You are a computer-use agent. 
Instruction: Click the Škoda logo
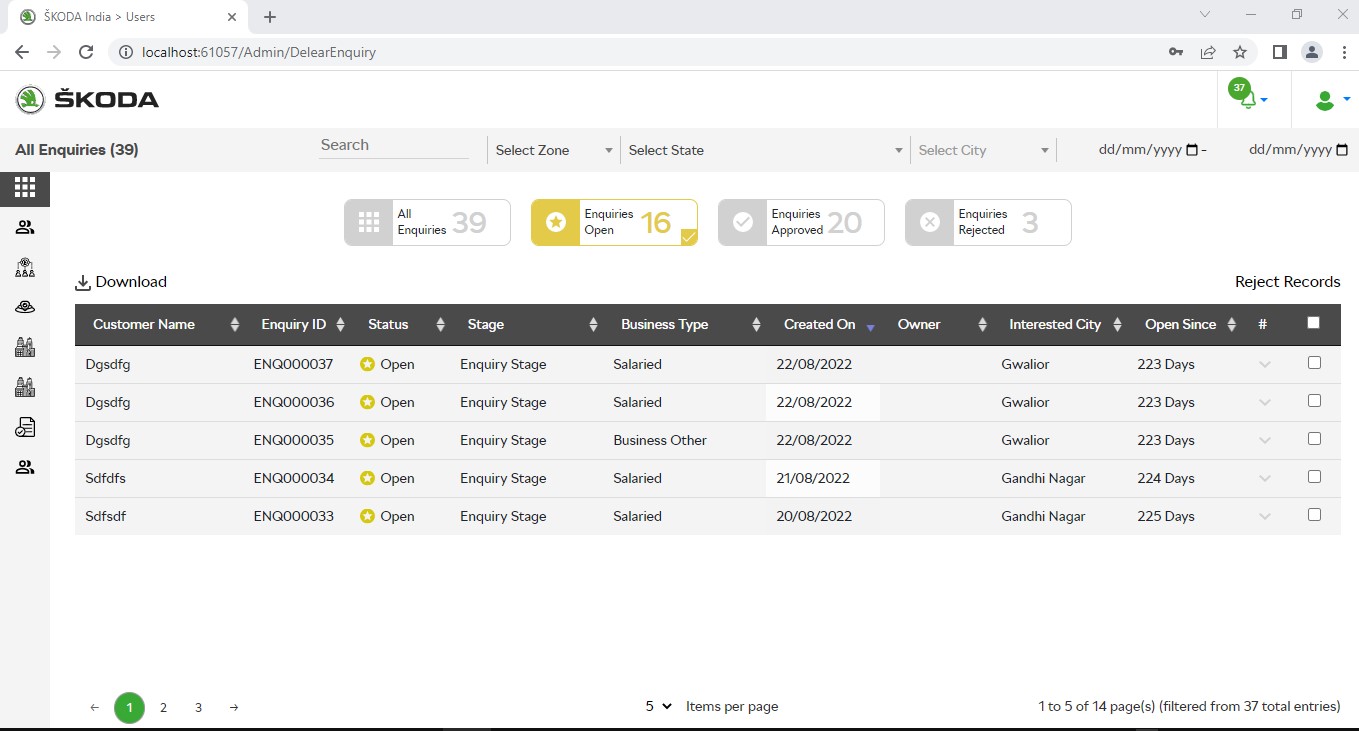point(87,99)
